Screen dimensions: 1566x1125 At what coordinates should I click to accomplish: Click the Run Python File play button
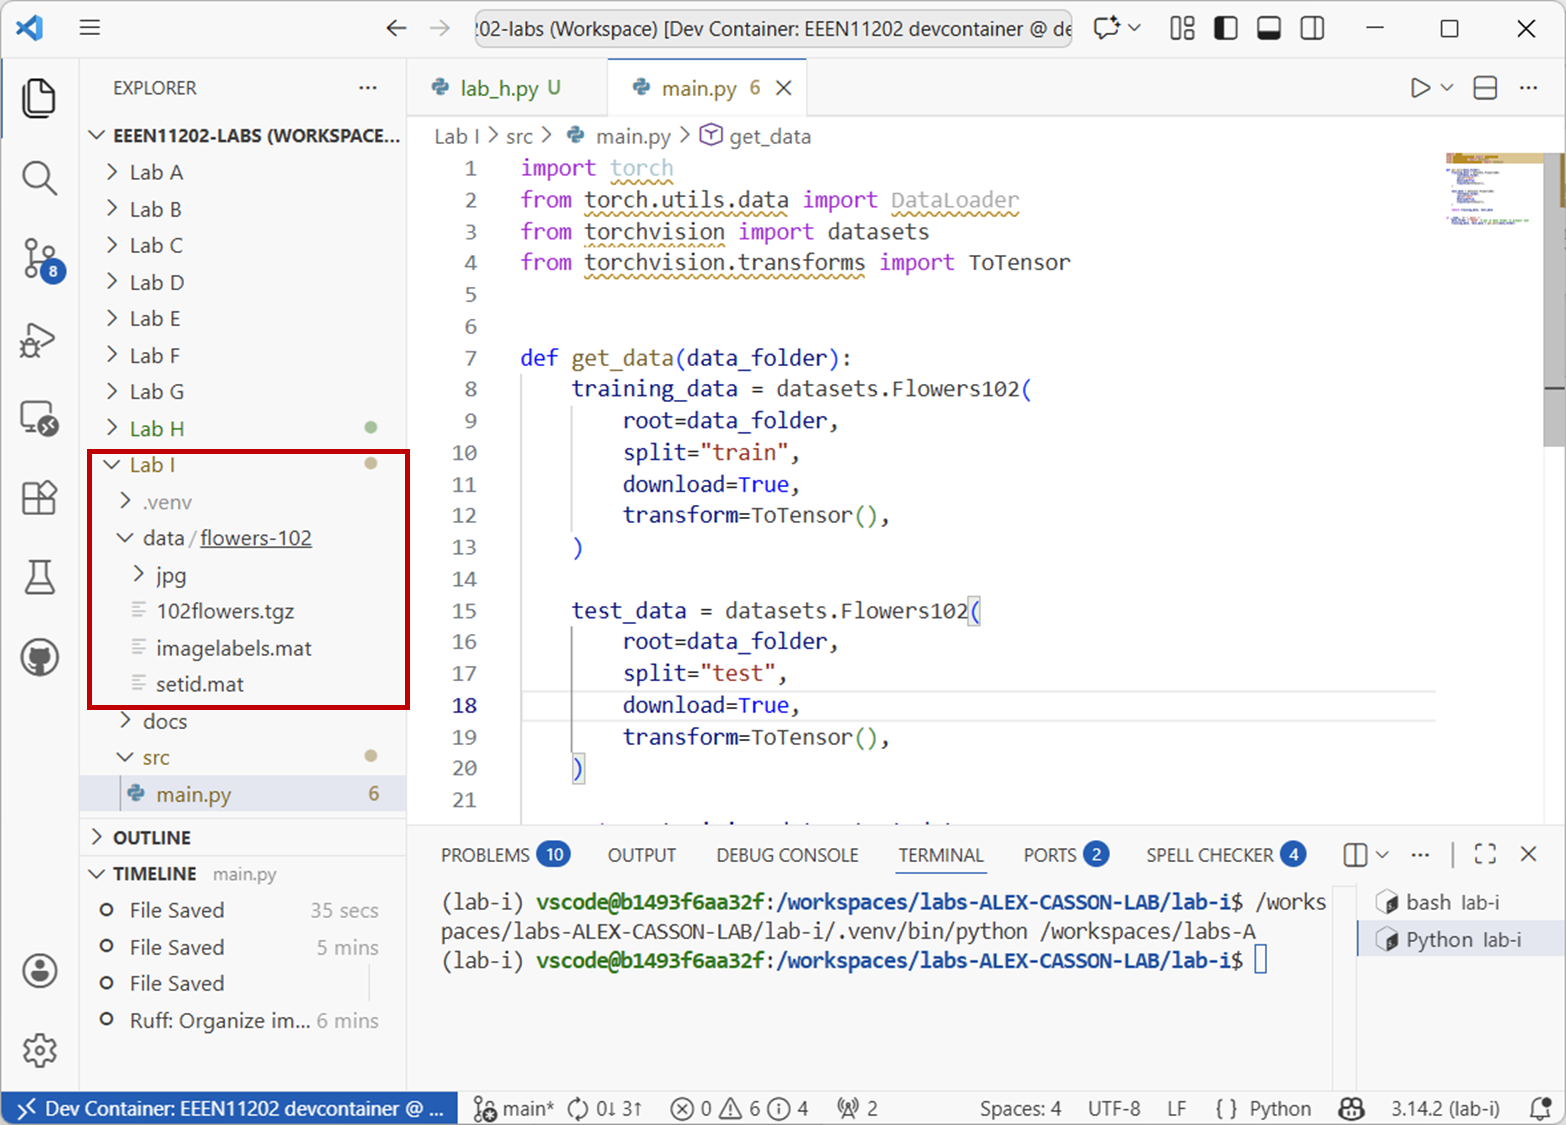(x=1419, y=88)
